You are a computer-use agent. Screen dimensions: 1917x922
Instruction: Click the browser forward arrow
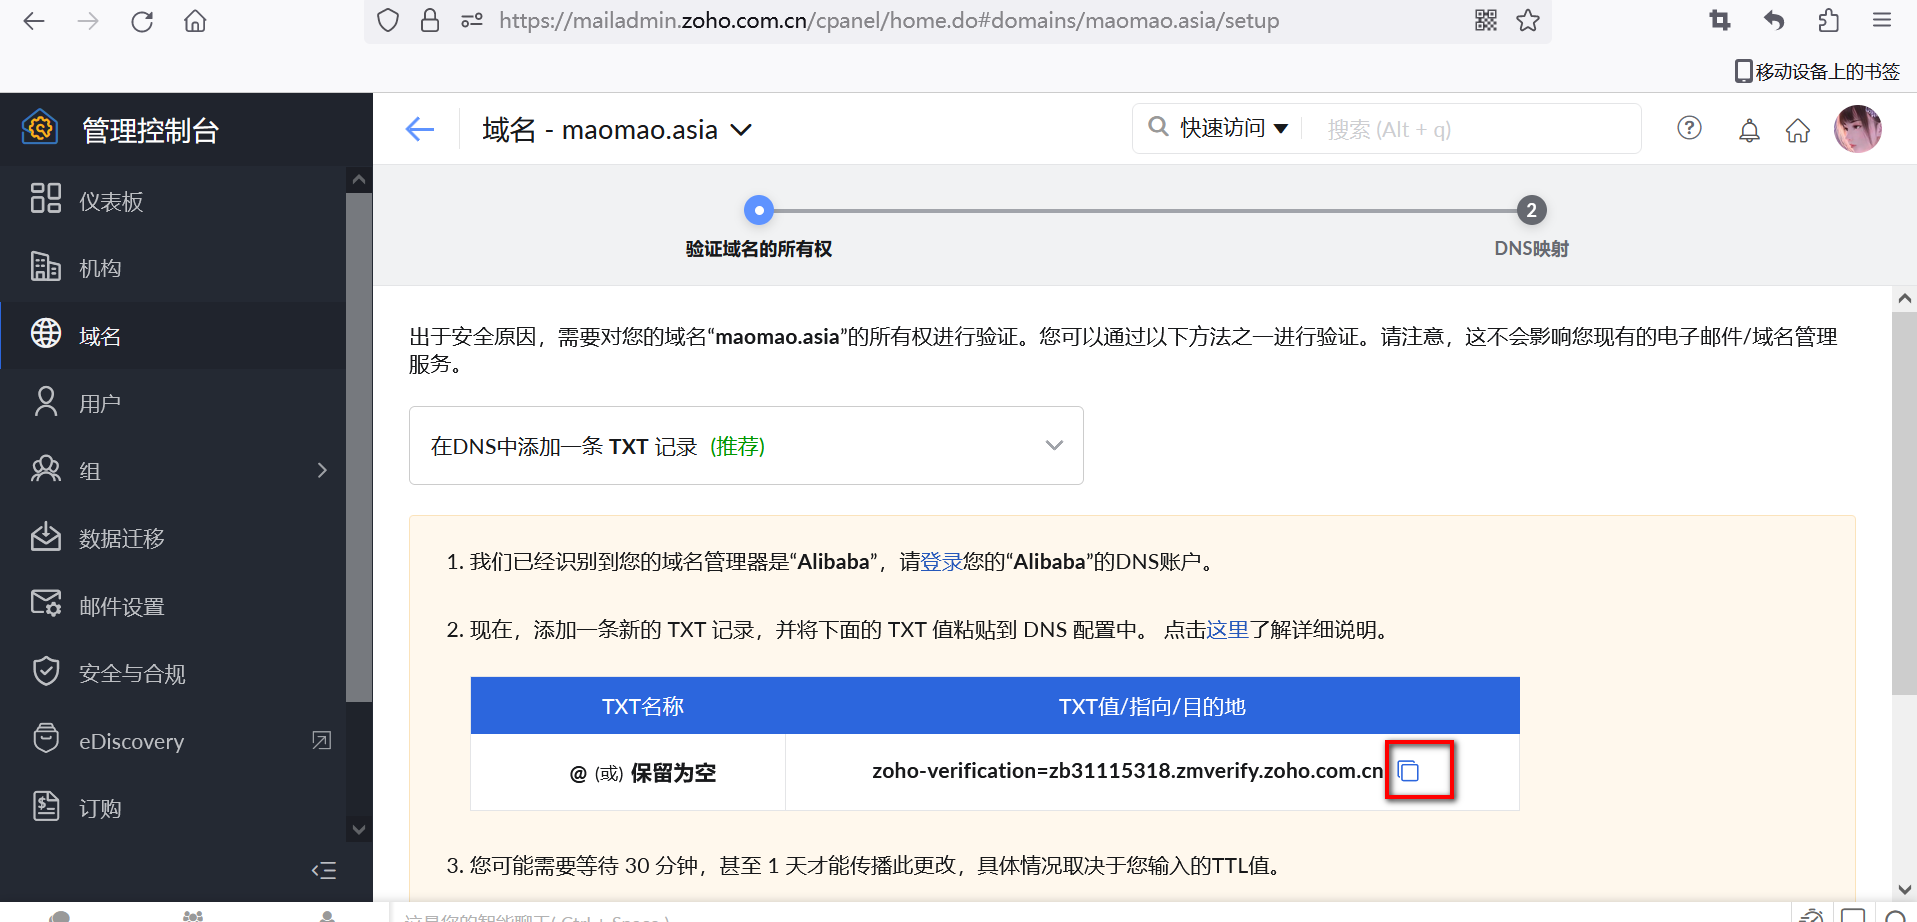pyautogui.click(x=88, y=21)
